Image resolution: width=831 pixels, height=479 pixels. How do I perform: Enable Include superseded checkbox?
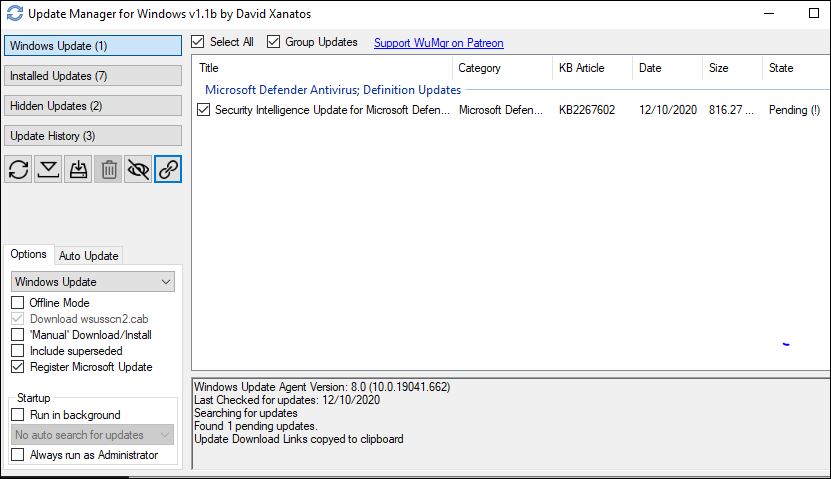point(18,351)
